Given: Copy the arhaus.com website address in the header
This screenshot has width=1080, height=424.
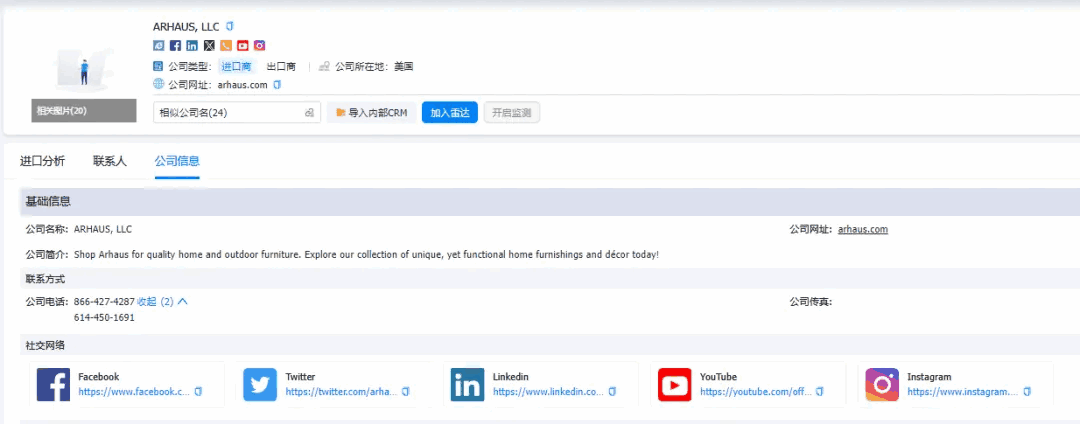Looking at the screenshot, I should [277, 84].
